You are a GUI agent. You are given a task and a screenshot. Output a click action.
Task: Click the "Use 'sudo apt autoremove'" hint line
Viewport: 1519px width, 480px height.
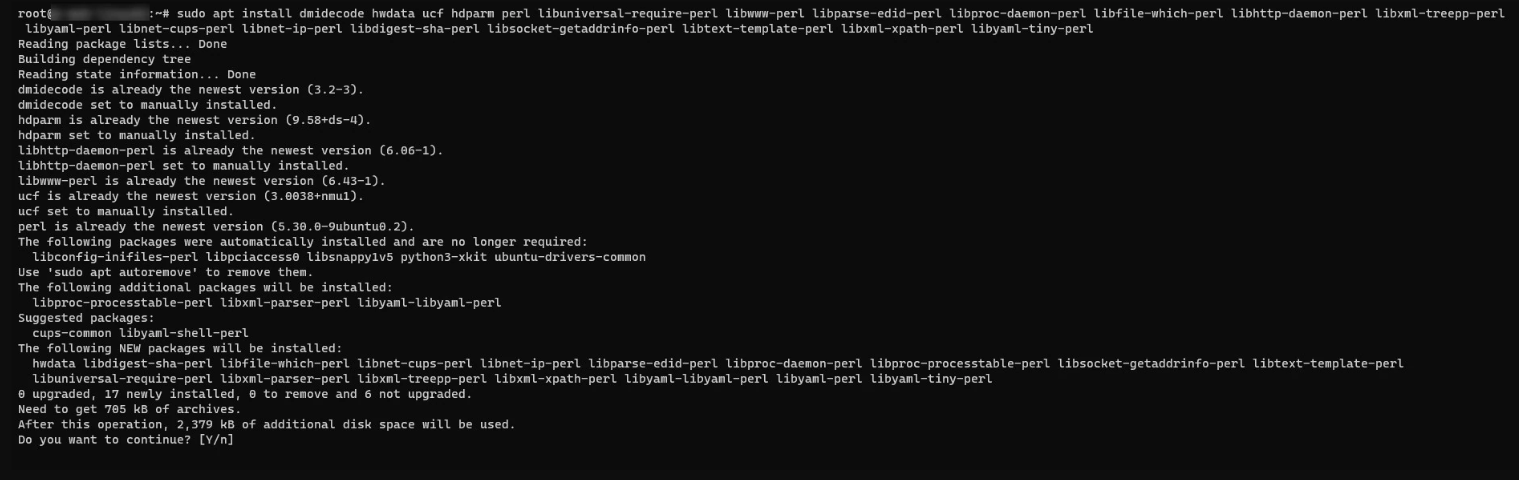(x=165, y=272)
